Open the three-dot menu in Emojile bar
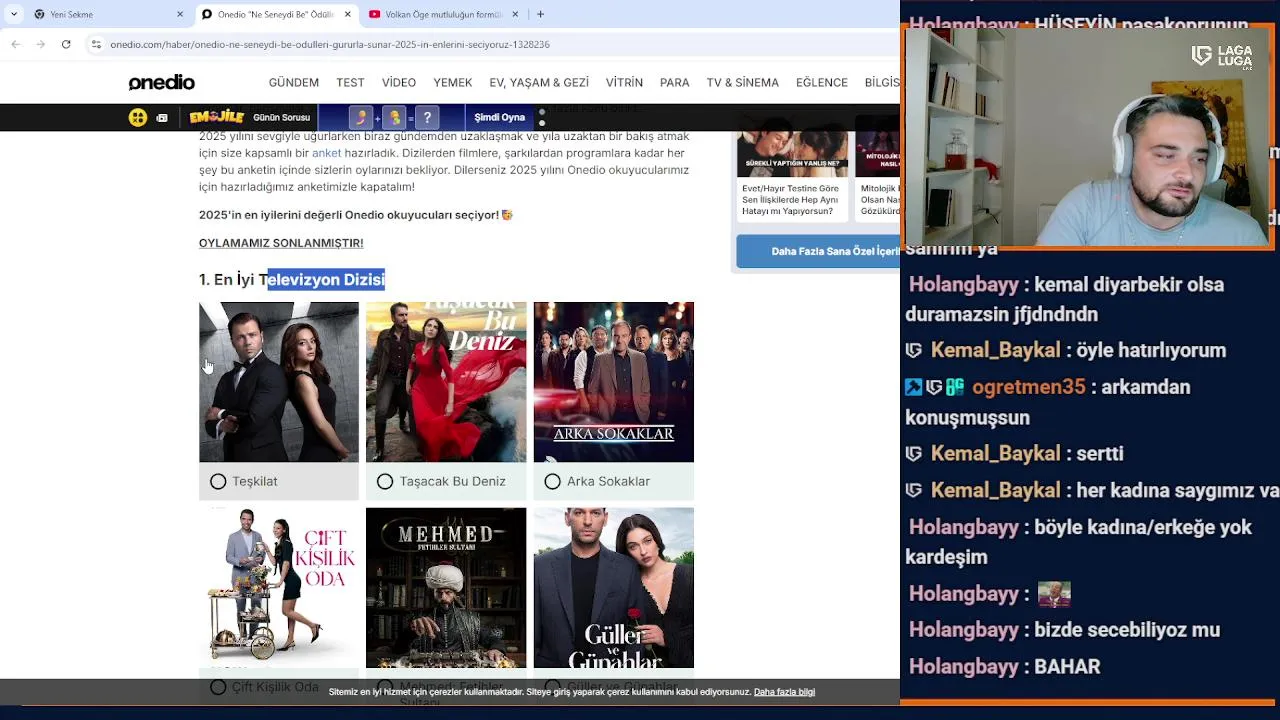The width and height of the screenshot is (1280, 720). click(542, 117)
